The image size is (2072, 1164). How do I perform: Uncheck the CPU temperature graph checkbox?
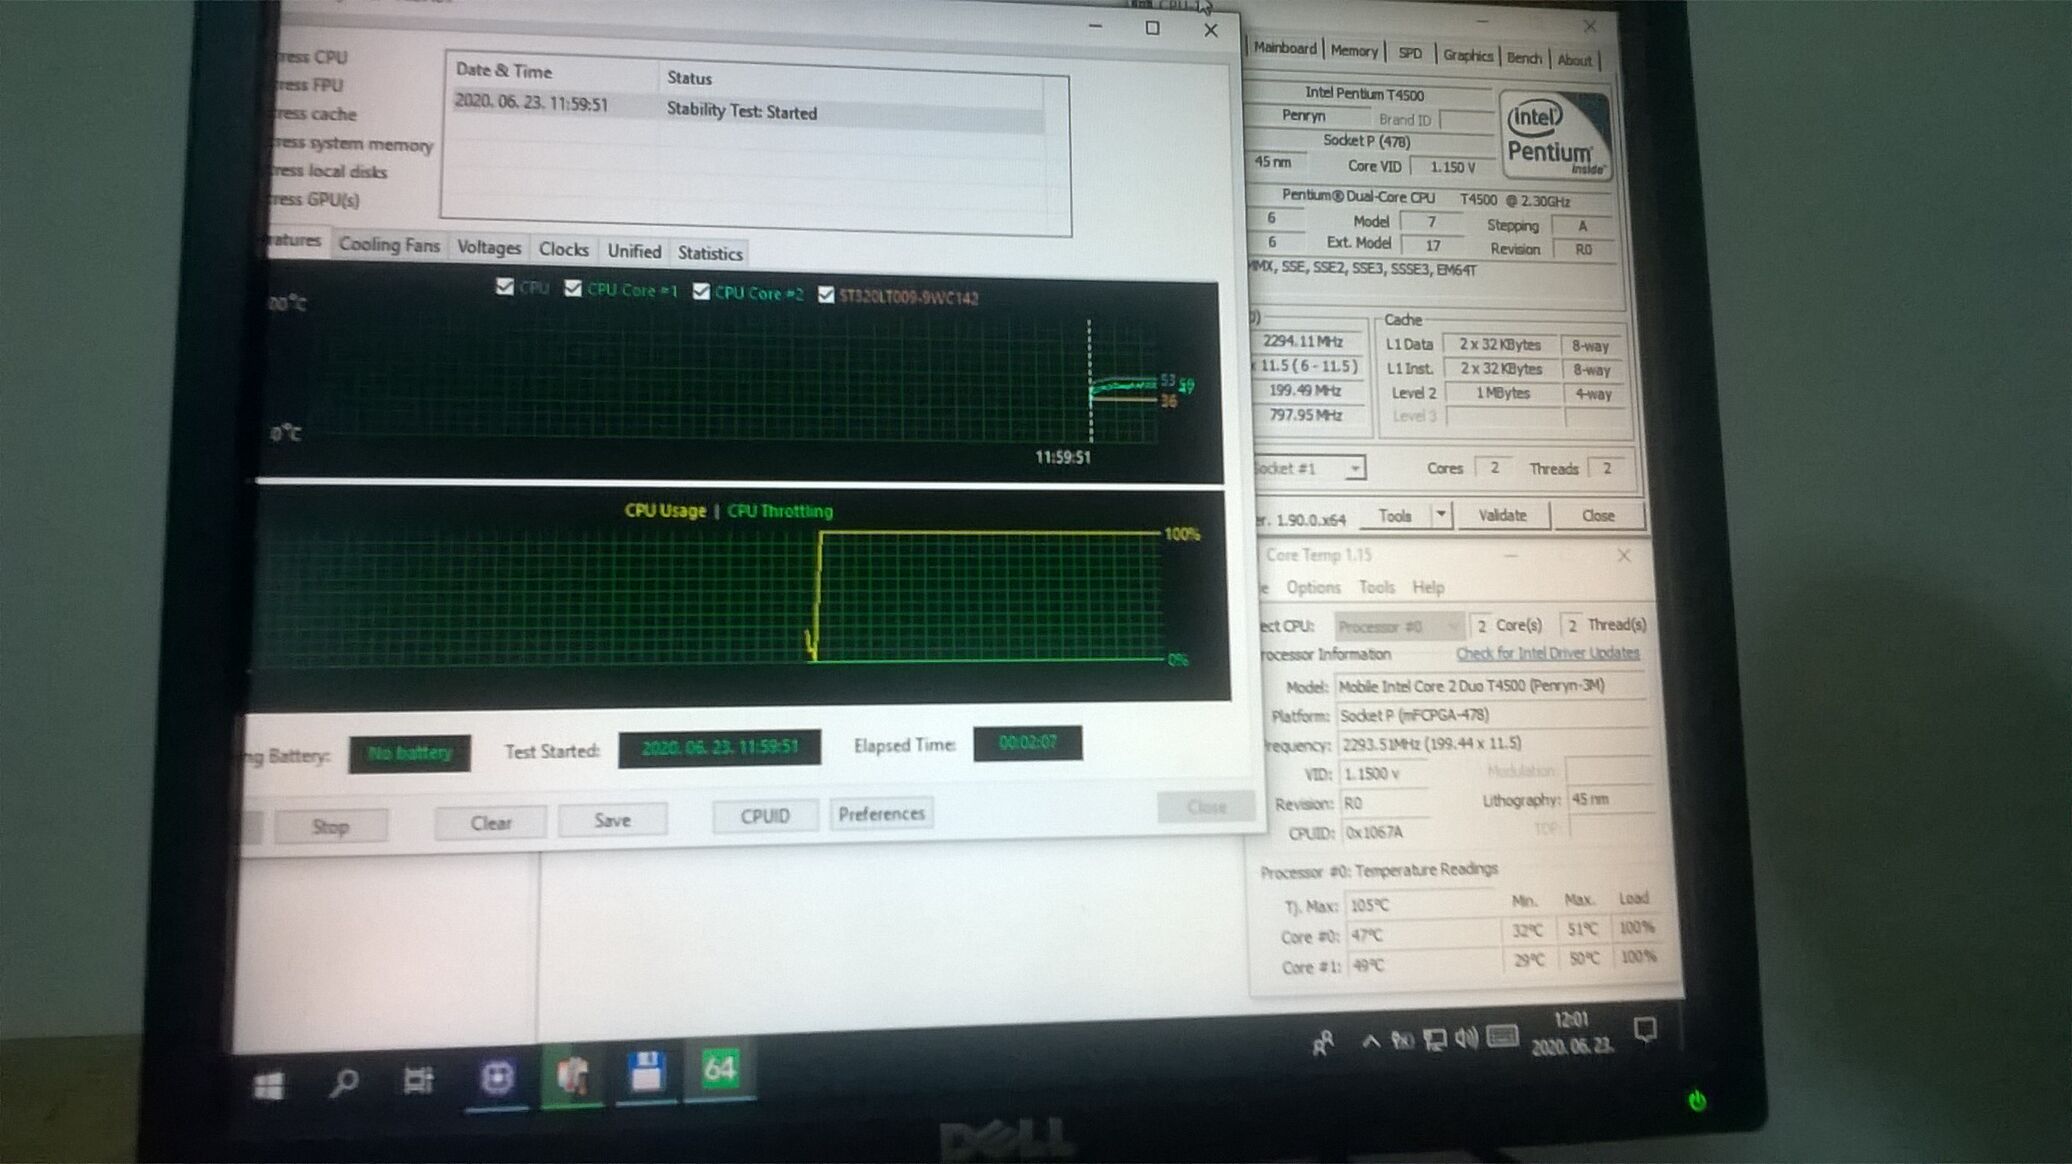coord(505,287)
